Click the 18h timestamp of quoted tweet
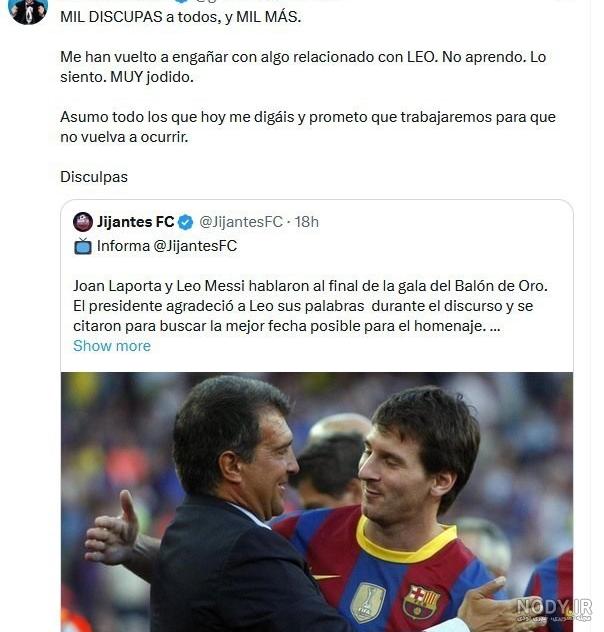The image size is (604, 632). pyautogui.click(x=306, y=222)
